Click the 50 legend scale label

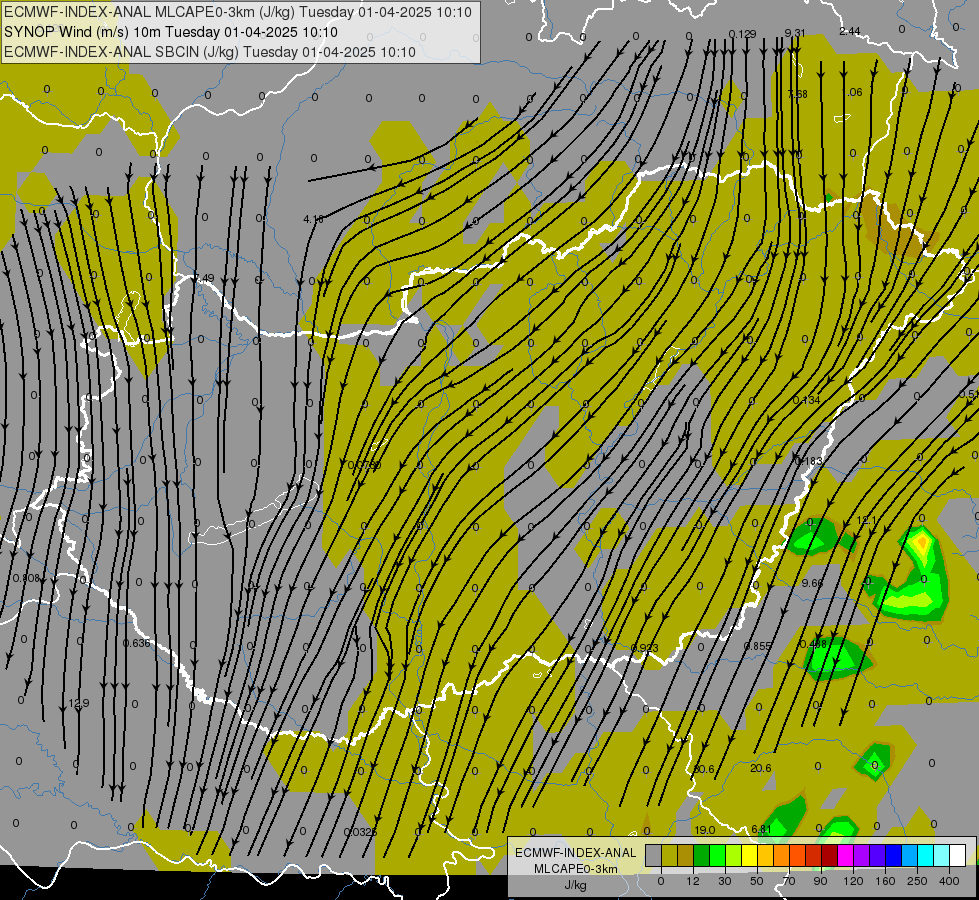[757, 881]
